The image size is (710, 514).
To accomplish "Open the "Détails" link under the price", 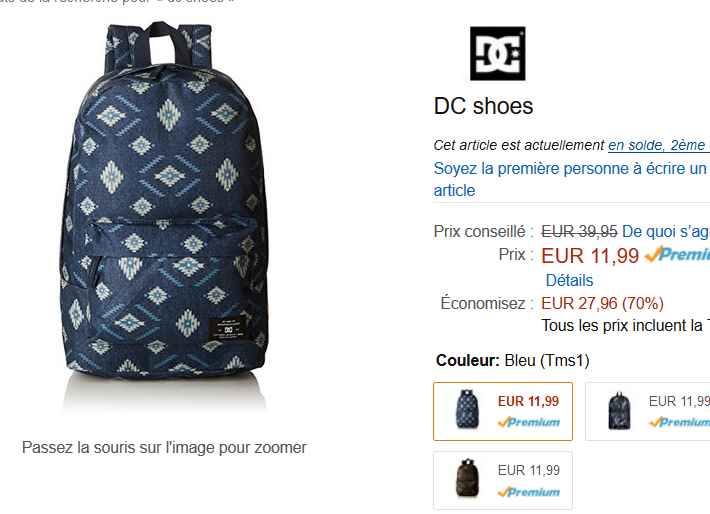I will [x=569, y=280].
